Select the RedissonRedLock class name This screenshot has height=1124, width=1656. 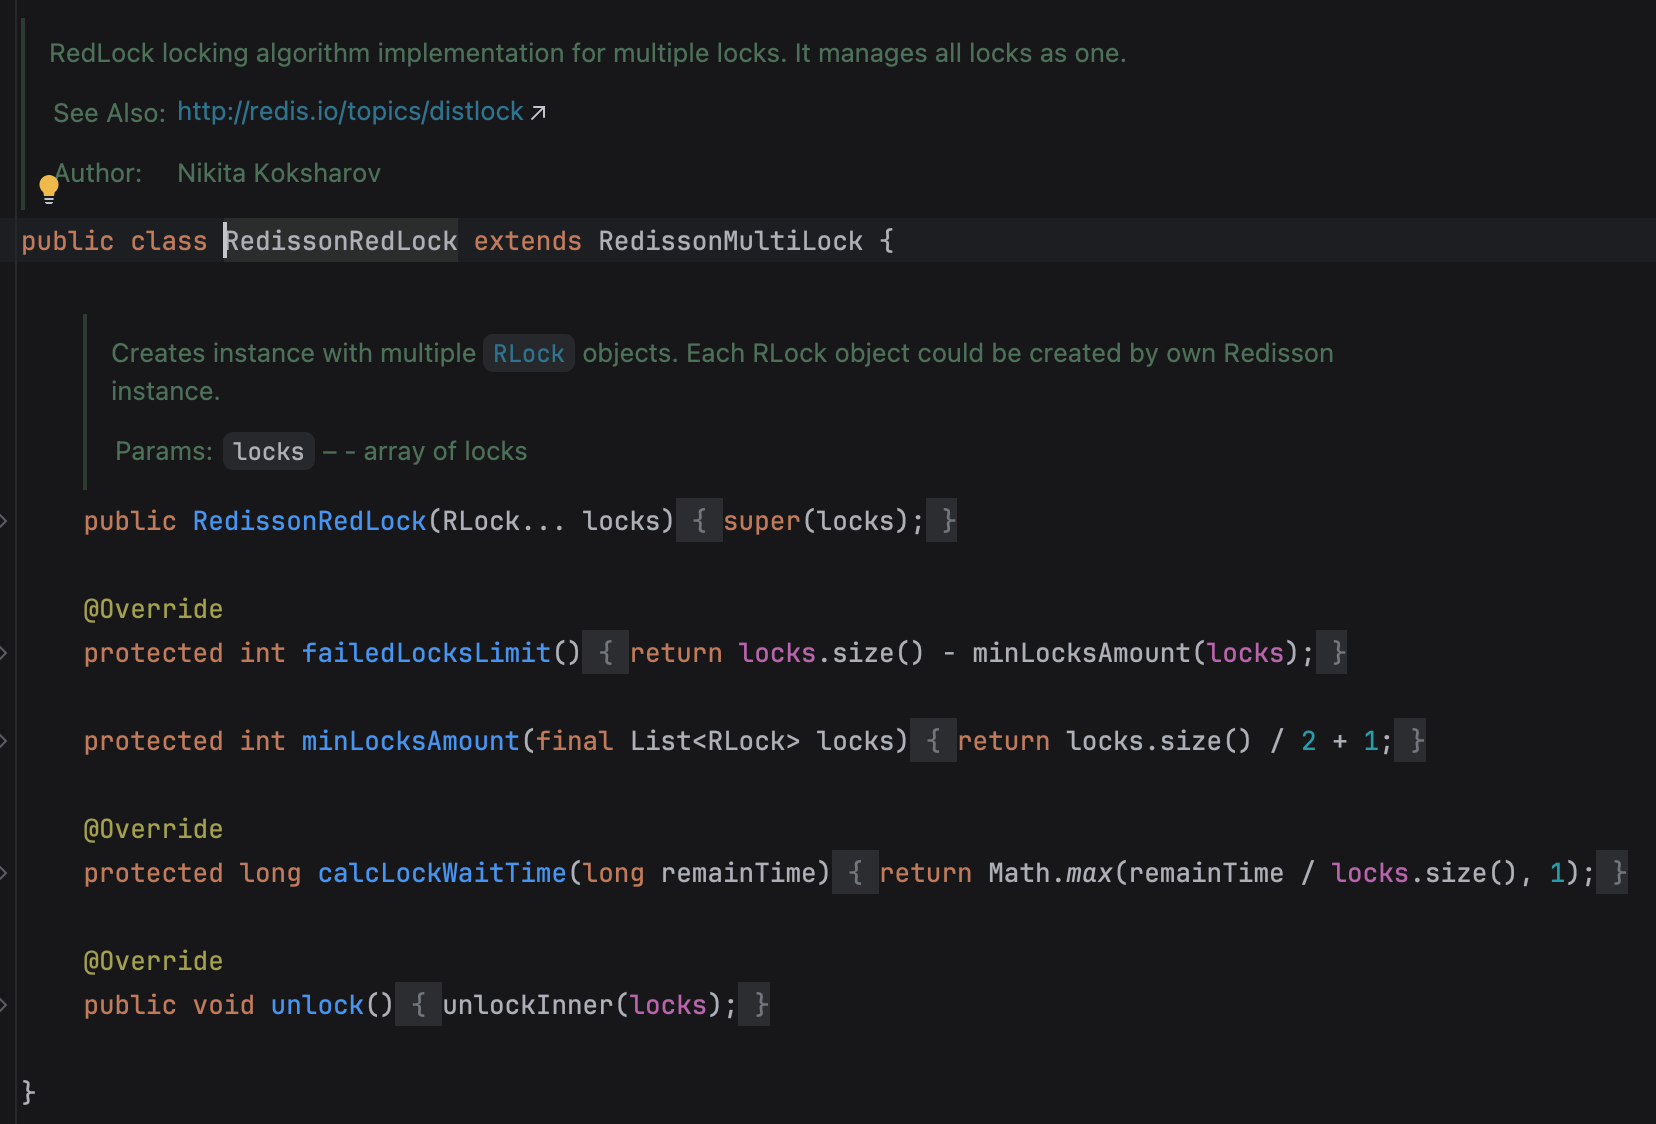coord(340,240)
